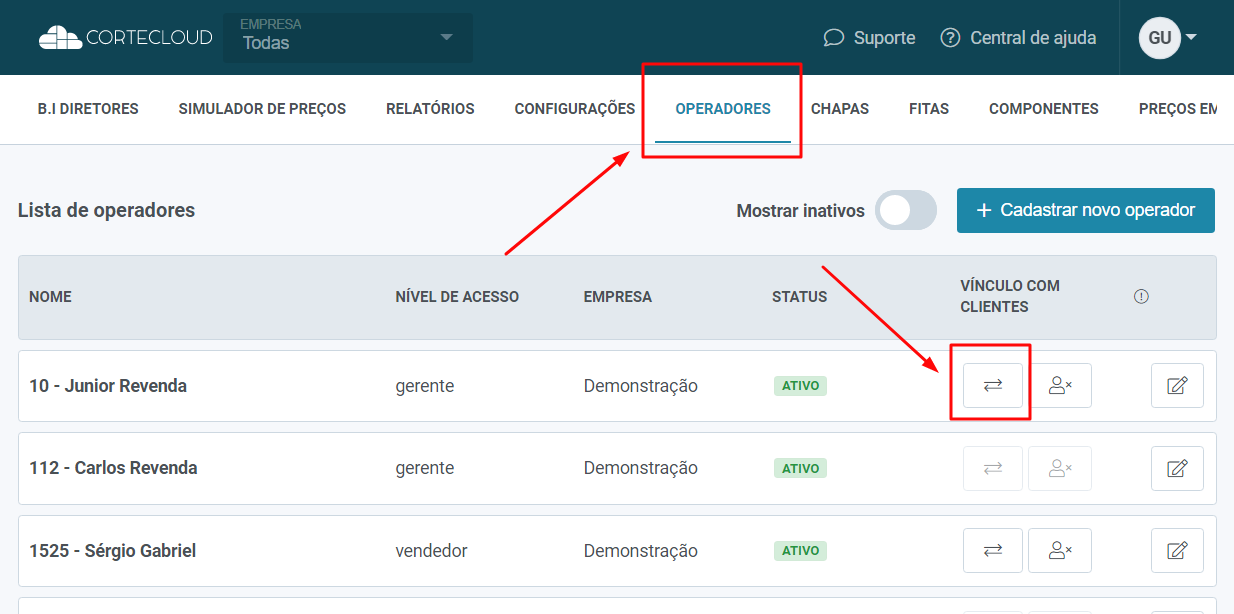Toggle Mostrar inativos switch
Viewport: 1234px width, 614px height.
point(906,211)
